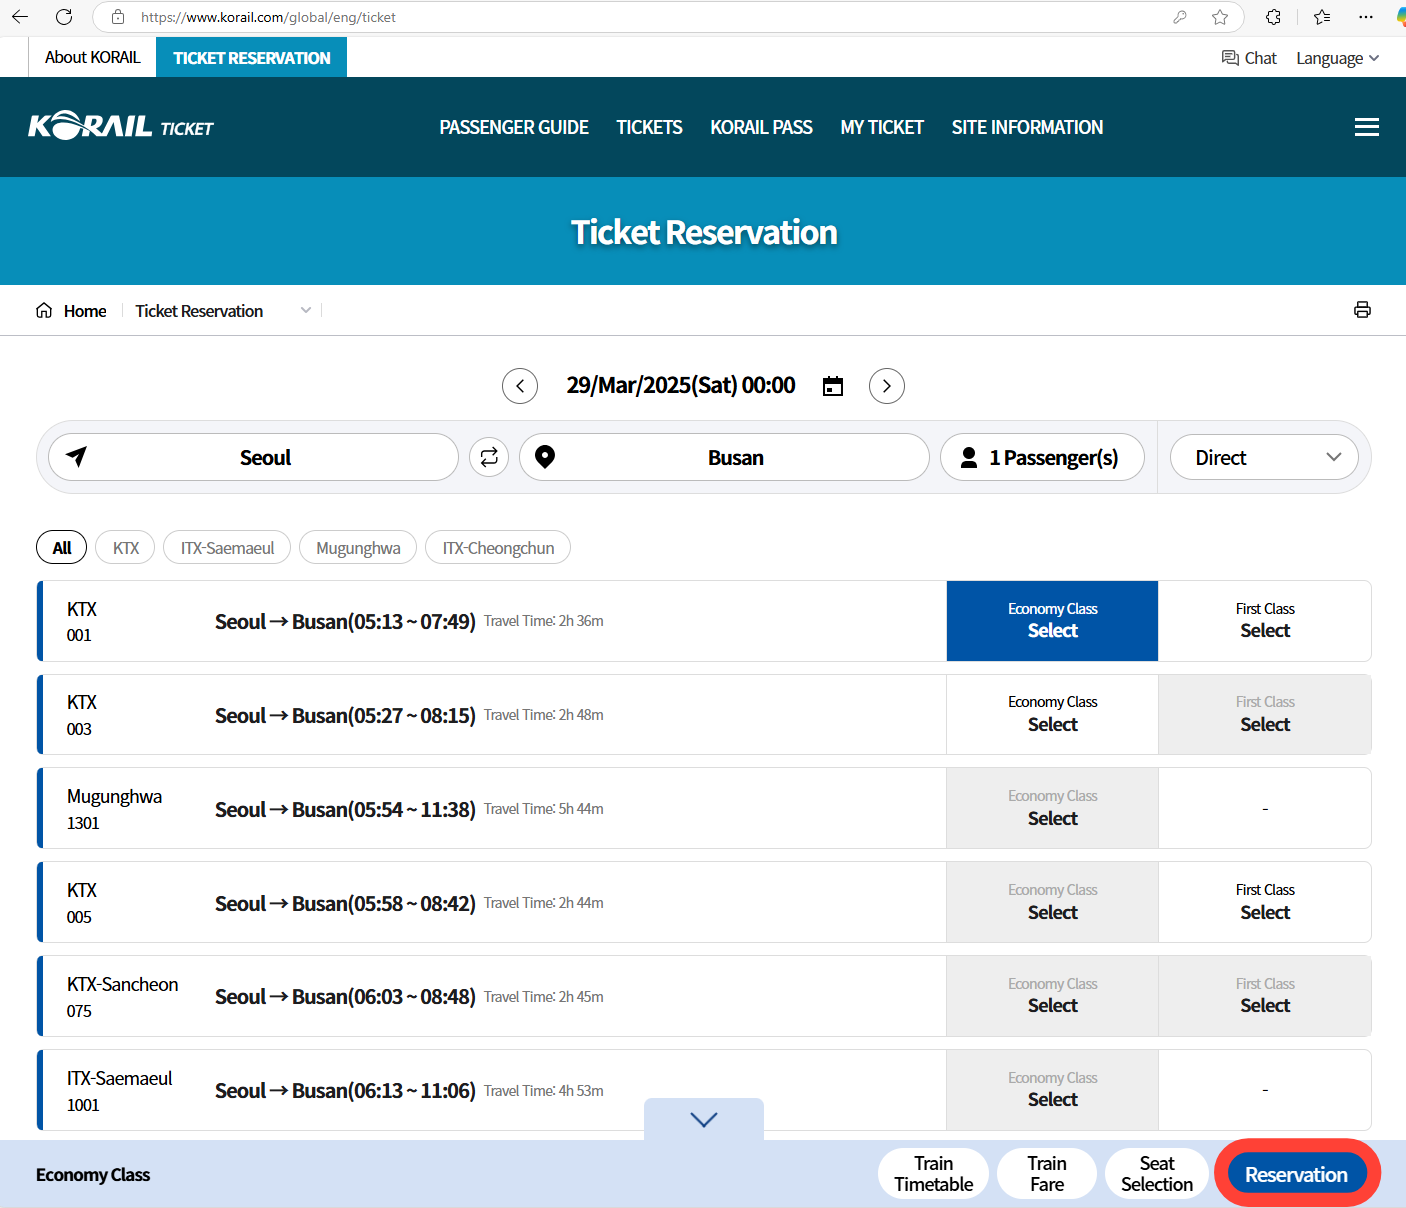Open the hamburger menu icon
Viewport: 1406px width, 1208px height.
[1366, 127]
